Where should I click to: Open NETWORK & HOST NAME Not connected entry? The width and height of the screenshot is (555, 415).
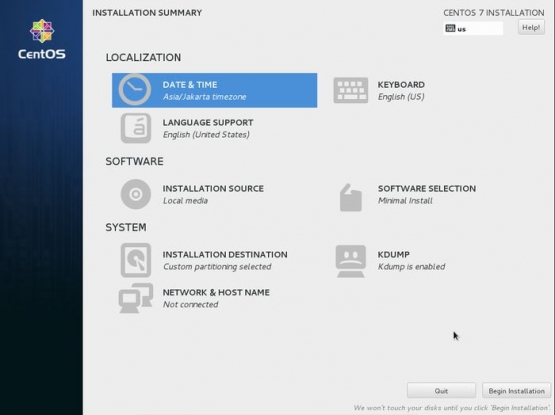(194, 298)
